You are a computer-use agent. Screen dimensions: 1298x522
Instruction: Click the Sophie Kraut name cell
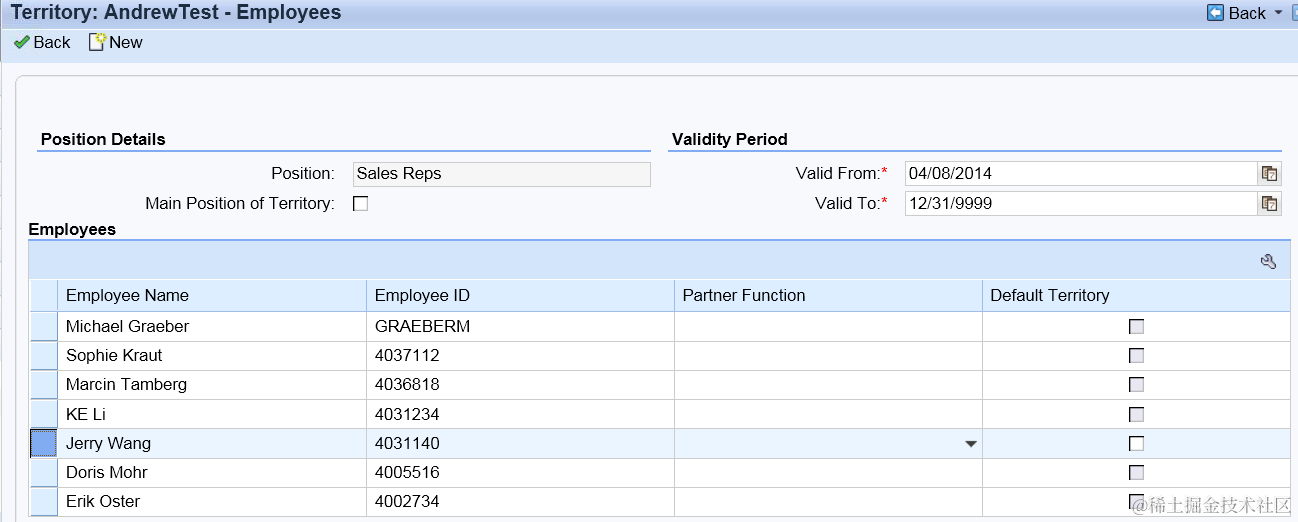pos(212,355)
